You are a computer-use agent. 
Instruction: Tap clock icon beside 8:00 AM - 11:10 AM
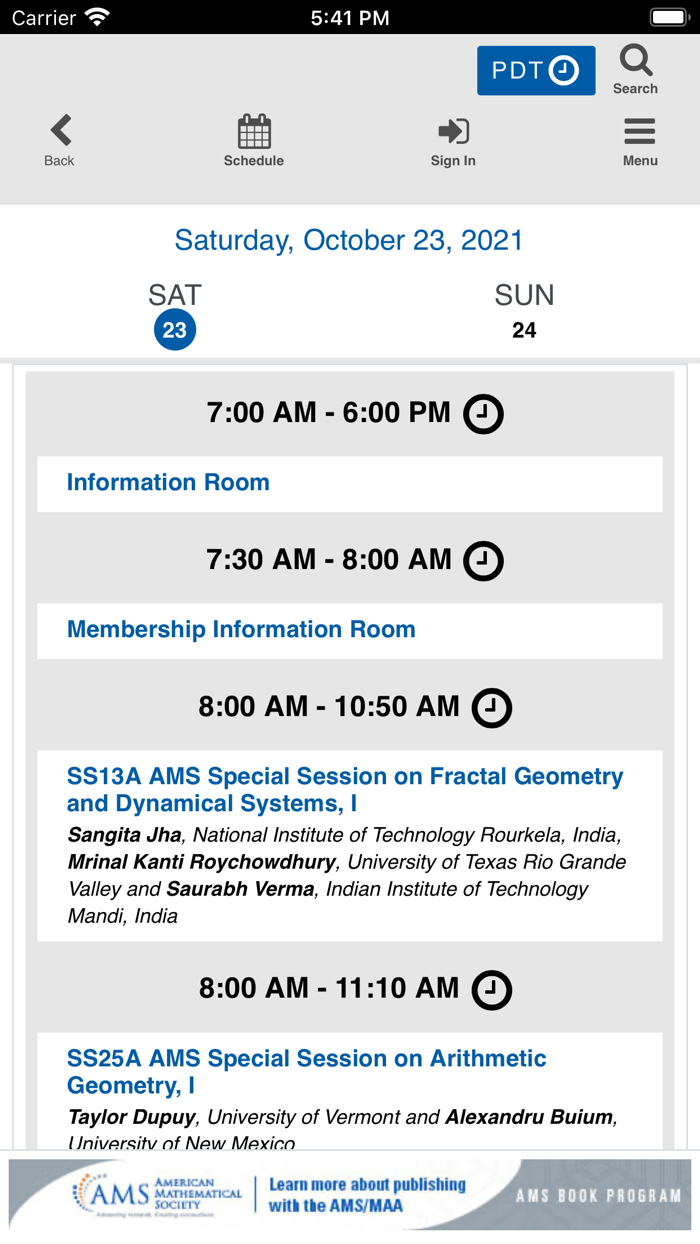click(x=491, y=990)
